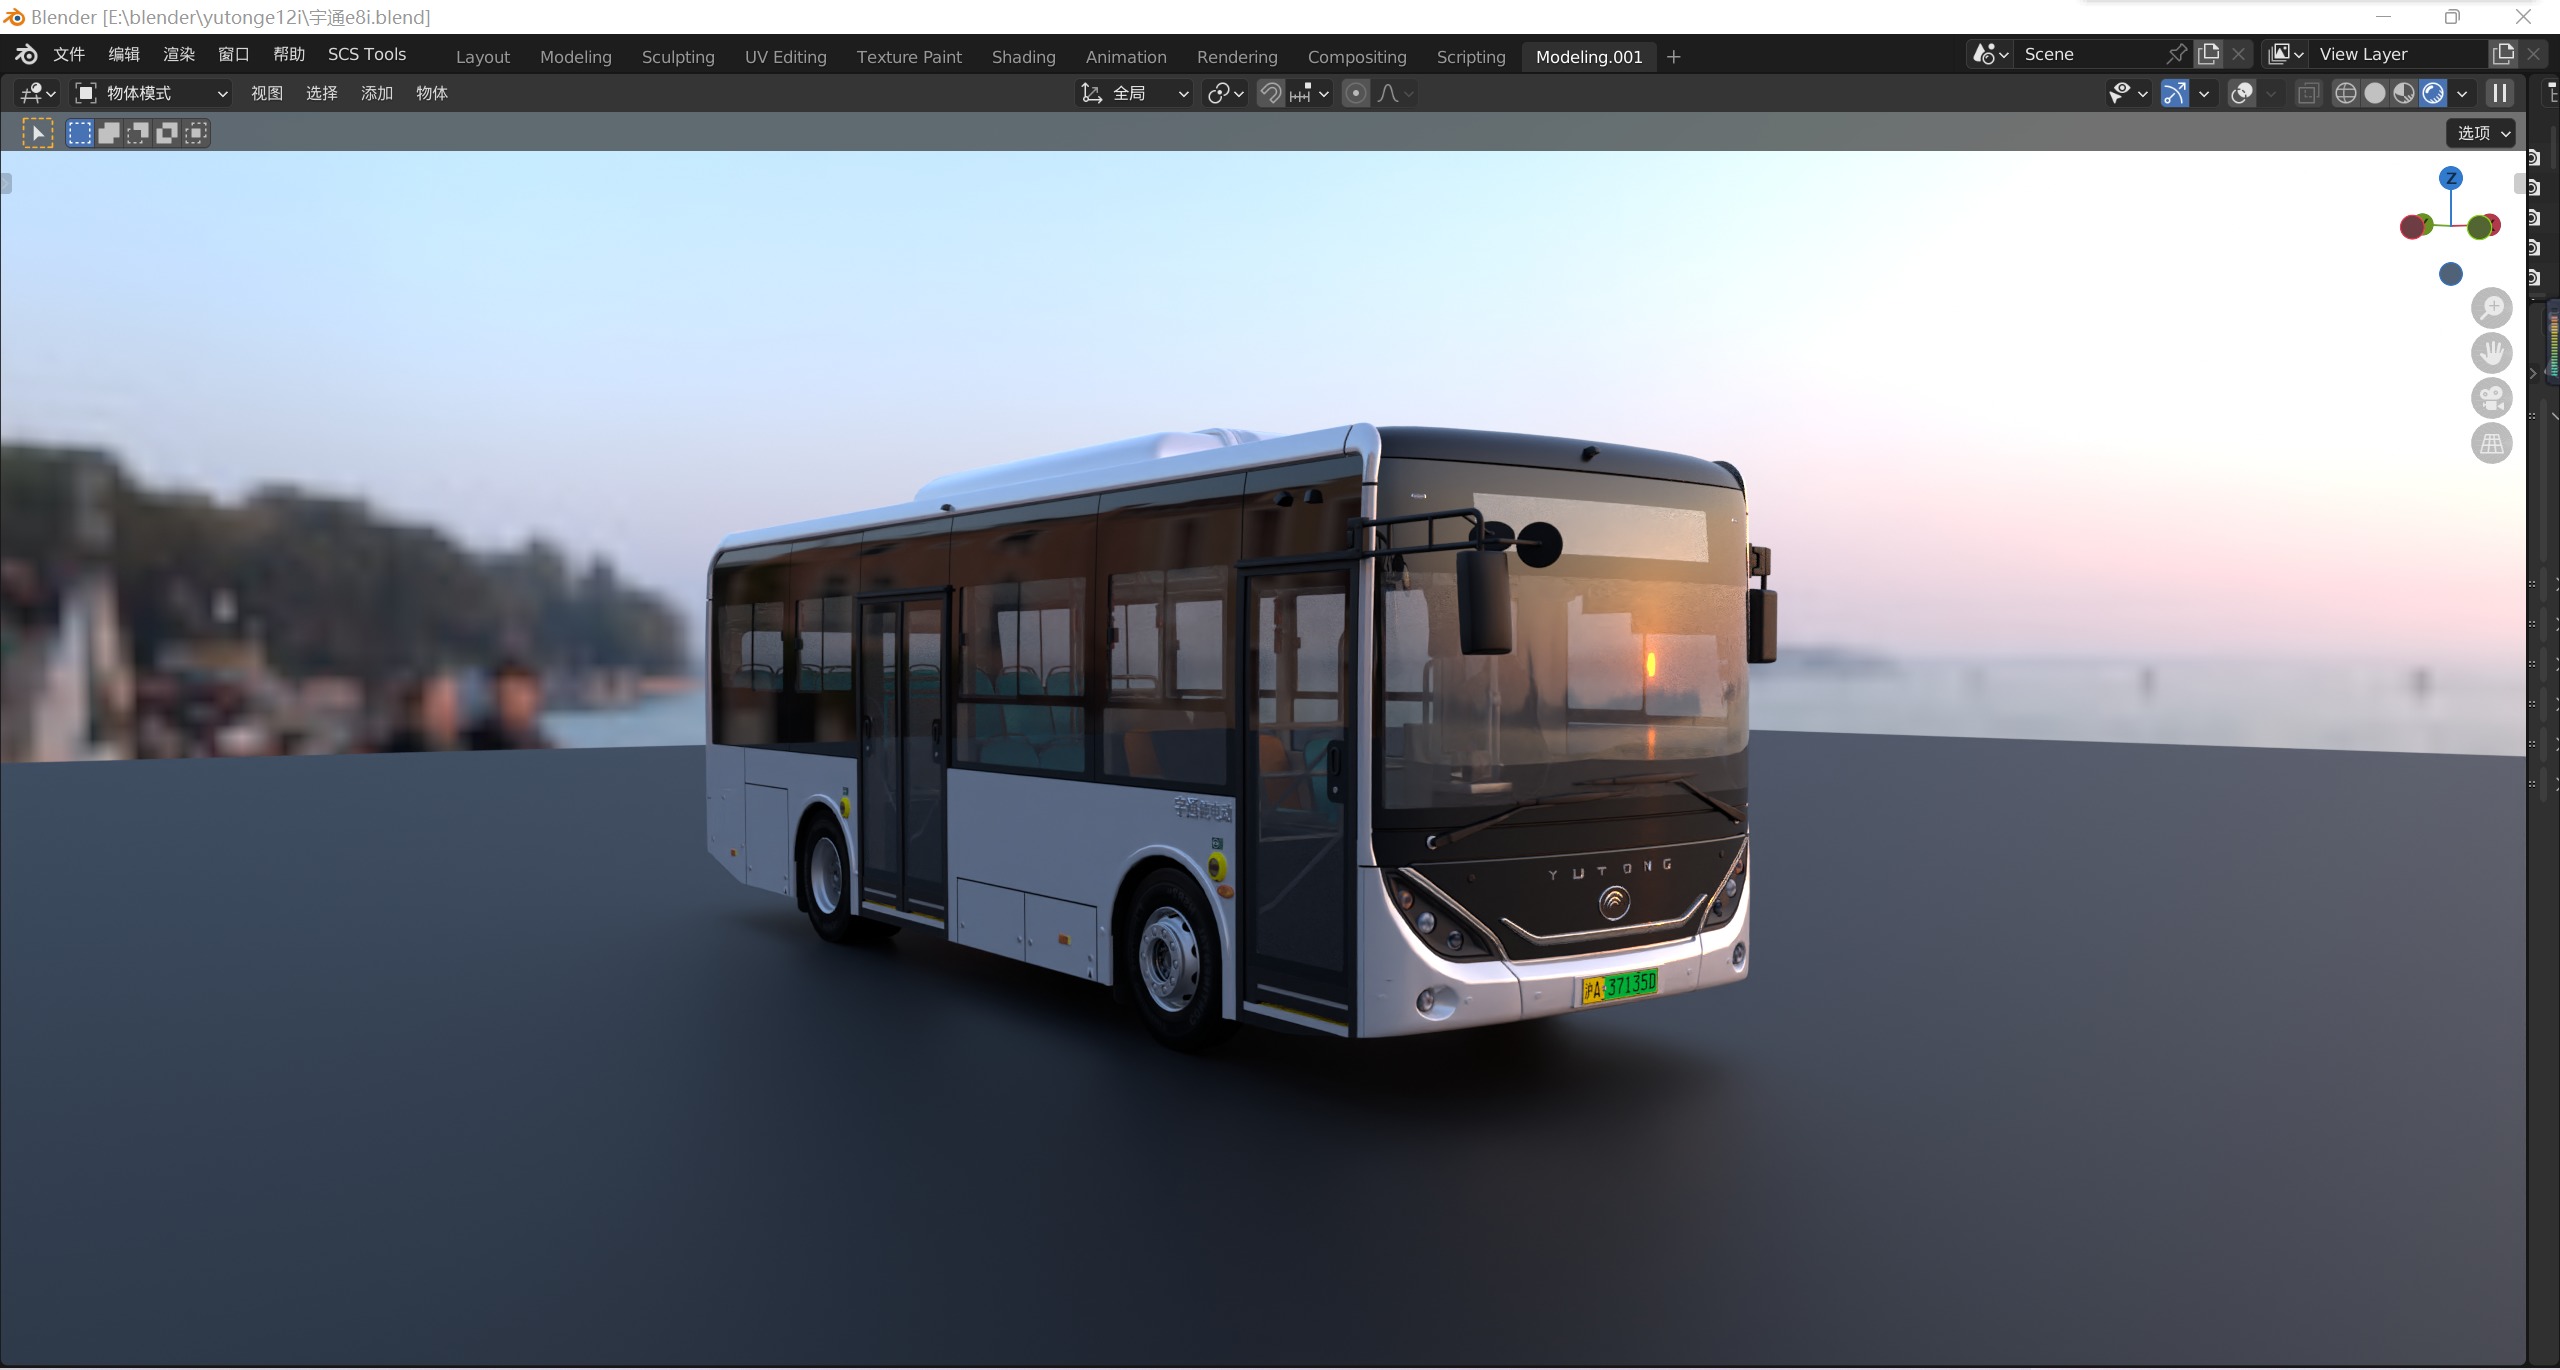
Task: Open the 渲染 (Render) menu
Action: [179, 54]
